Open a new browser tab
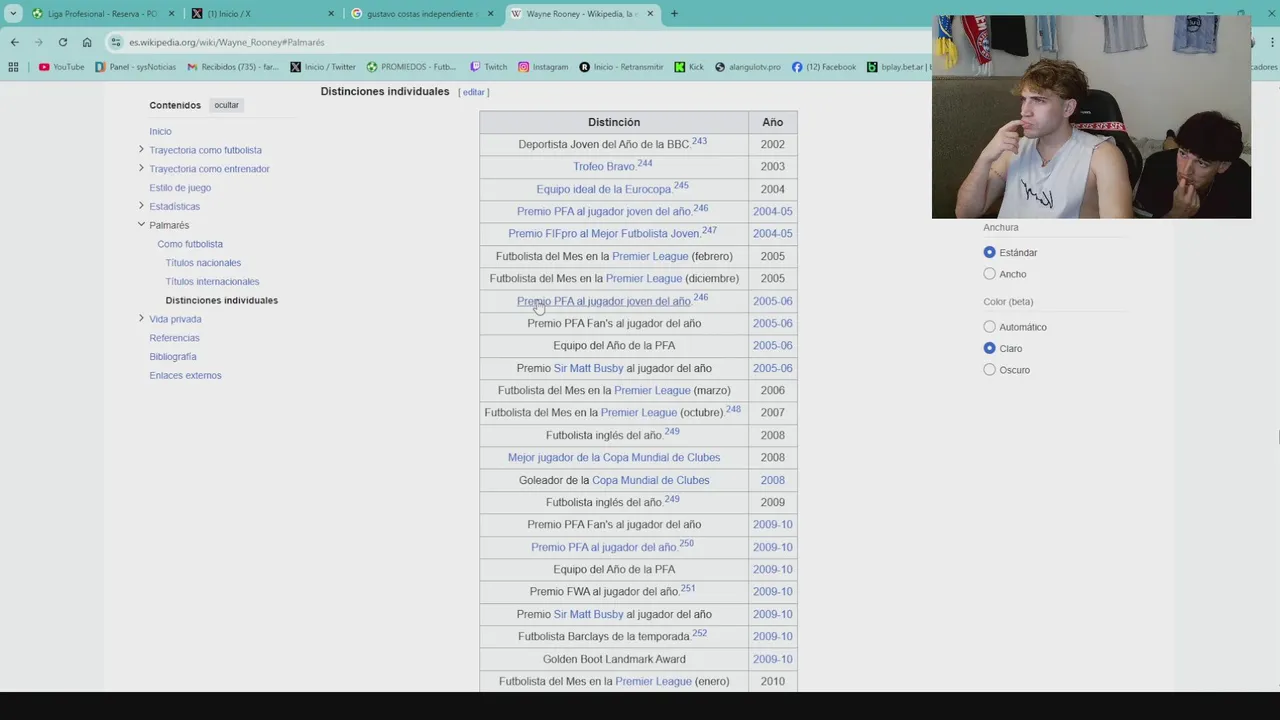Image resolution: width=1280 pixels, height=720 pixels. pyautogui.click(x=674, y=14)
